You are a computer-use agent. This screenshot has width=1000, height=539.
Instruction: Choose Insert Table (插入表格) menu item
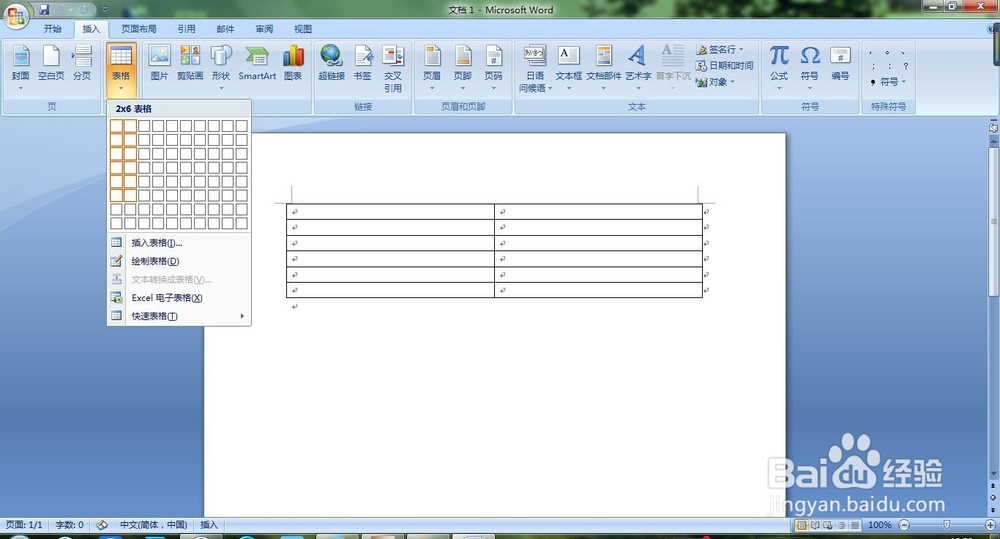pos(179,242)
